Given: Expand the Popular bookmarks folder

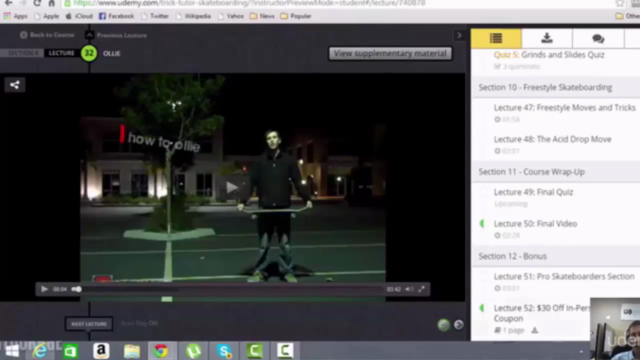Looking at the screenshot, I should (x=296, y=16).
